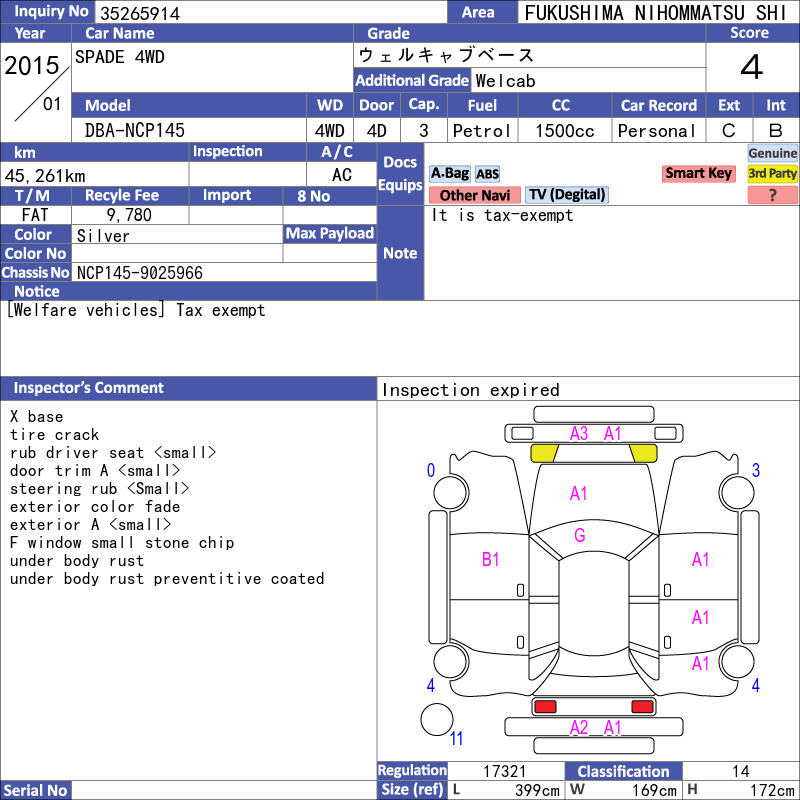
Task: Click the A2 mark on rear bumper
Action: 579,728
